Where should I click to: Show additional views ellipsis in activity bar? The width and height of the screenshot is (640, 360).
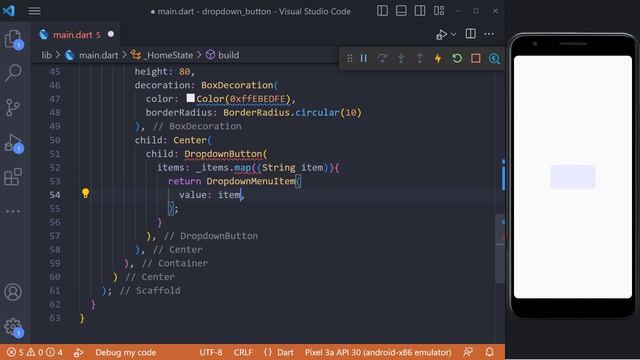tap(13, 211)
